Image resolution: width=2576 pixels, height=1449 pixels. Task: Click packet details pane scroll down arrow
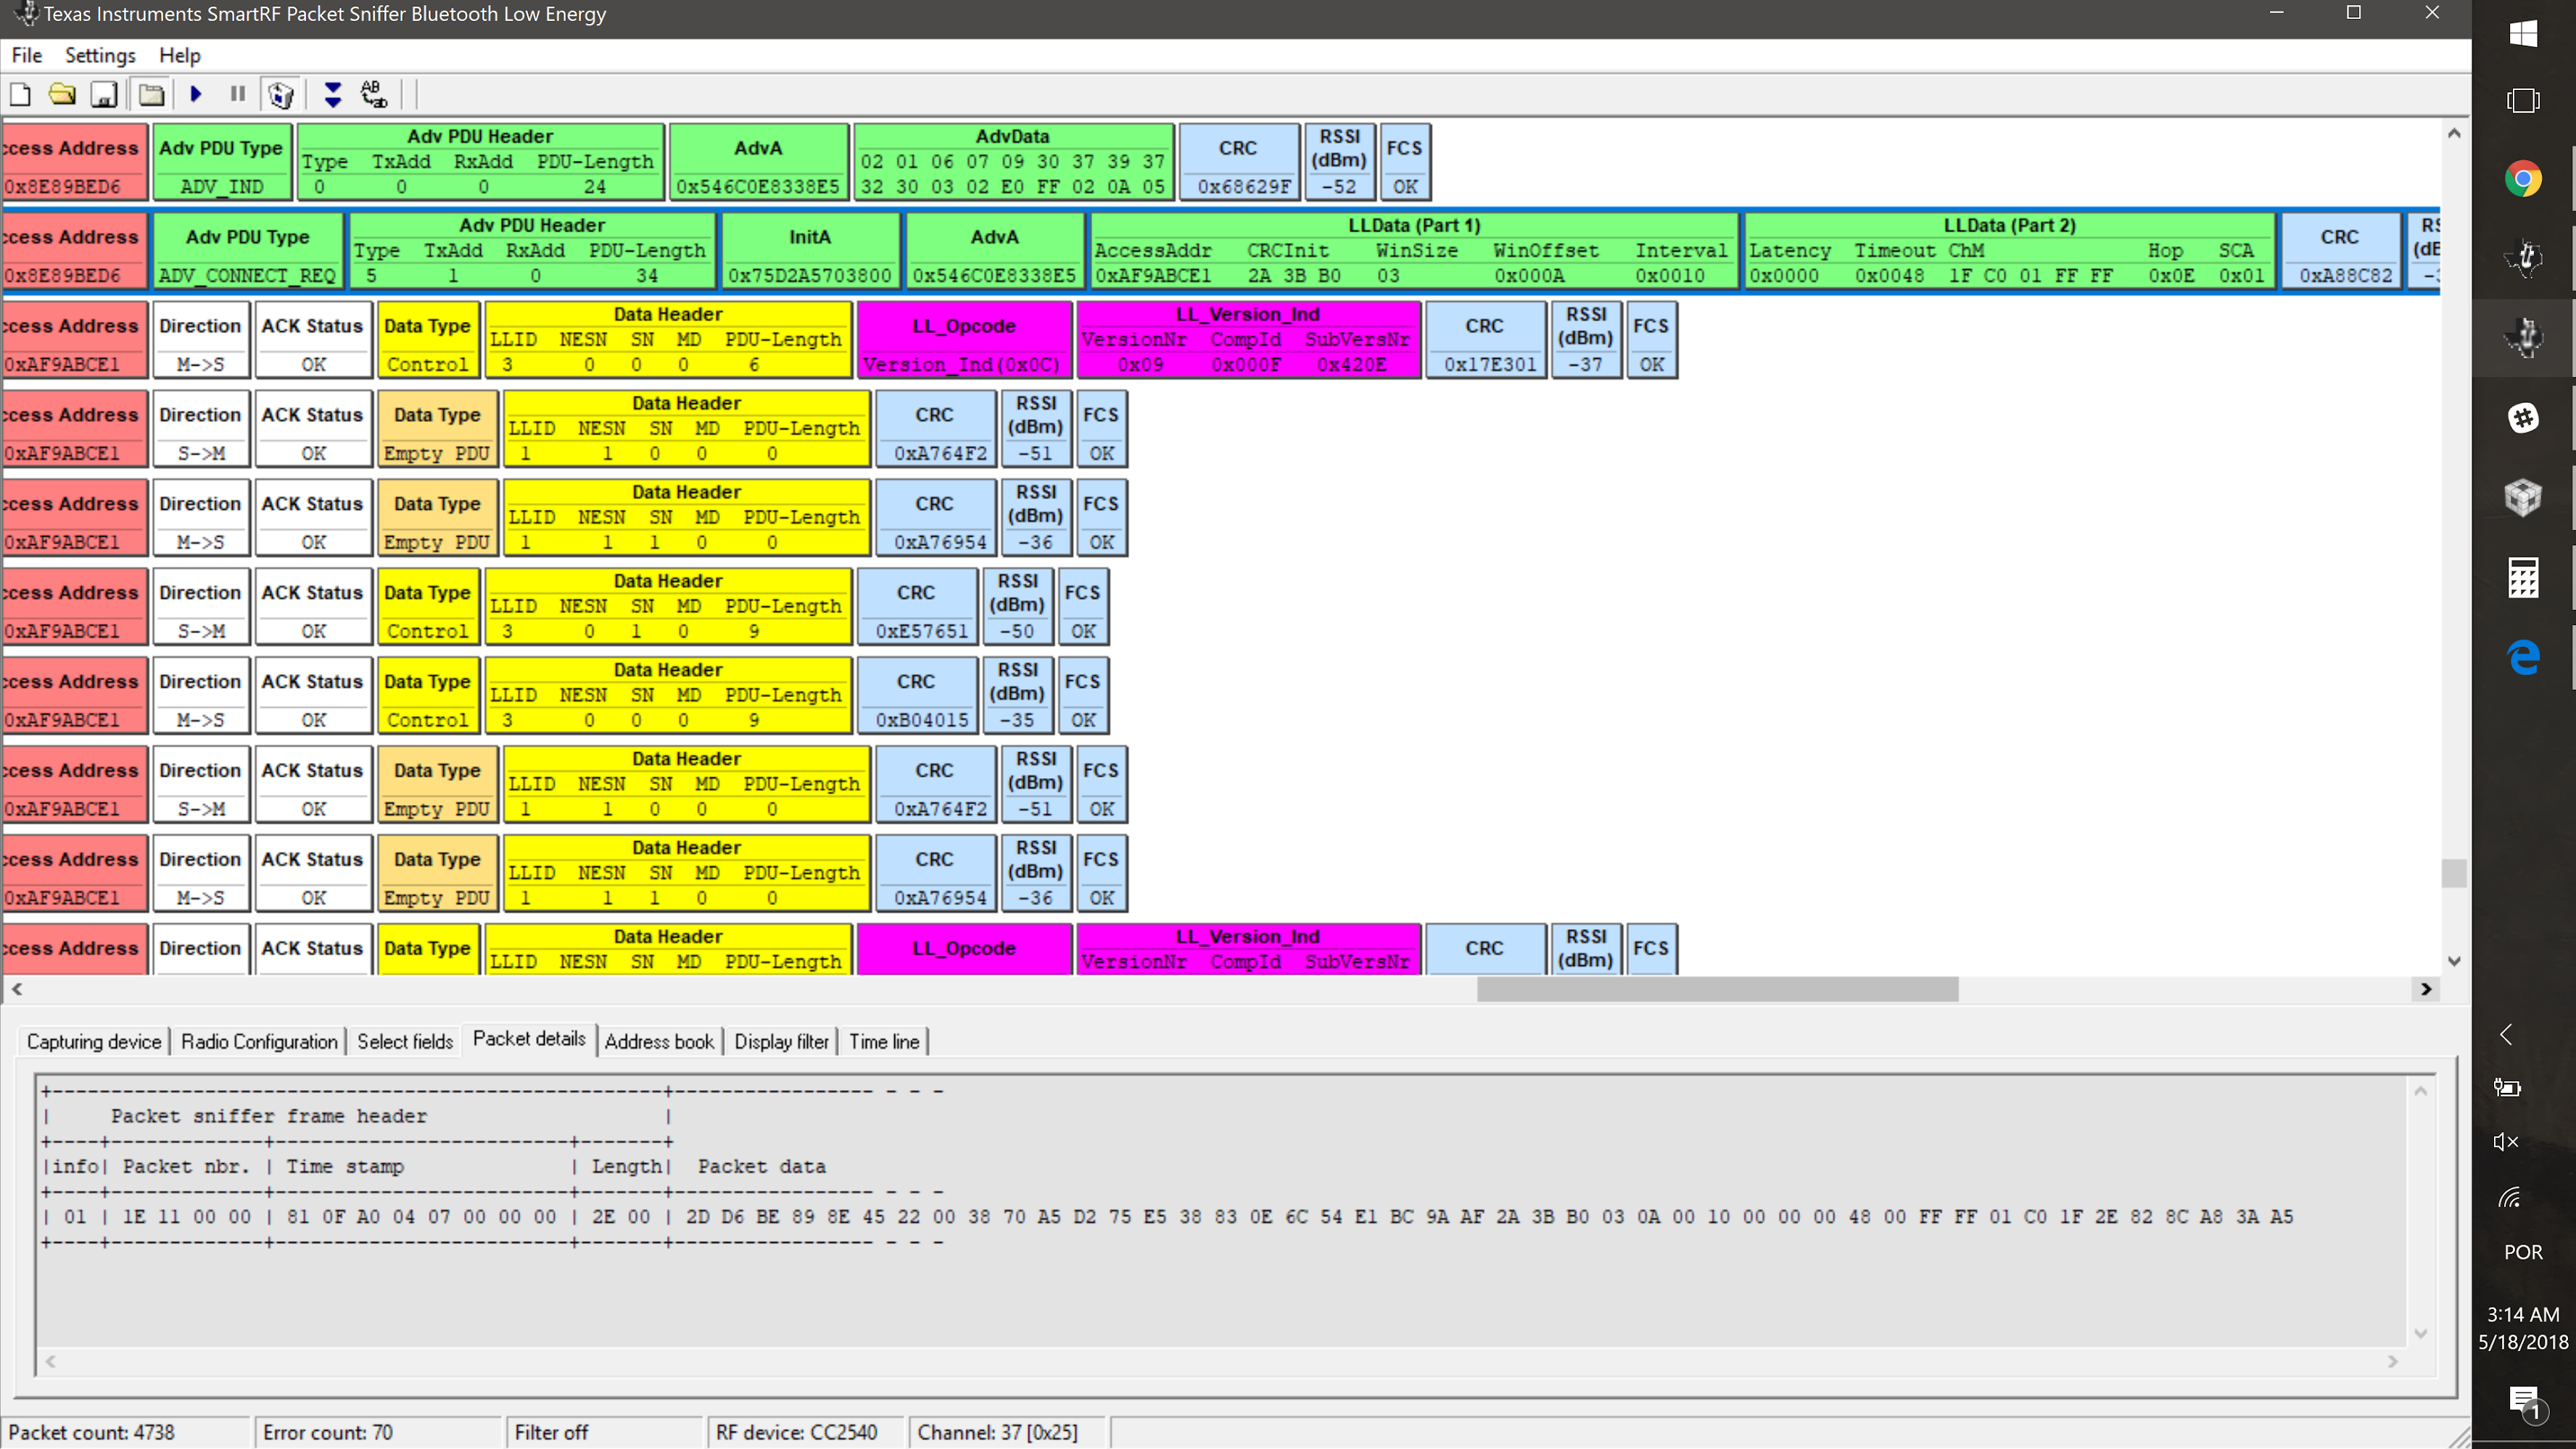pyautogui.click(x=2421, y=1333)
